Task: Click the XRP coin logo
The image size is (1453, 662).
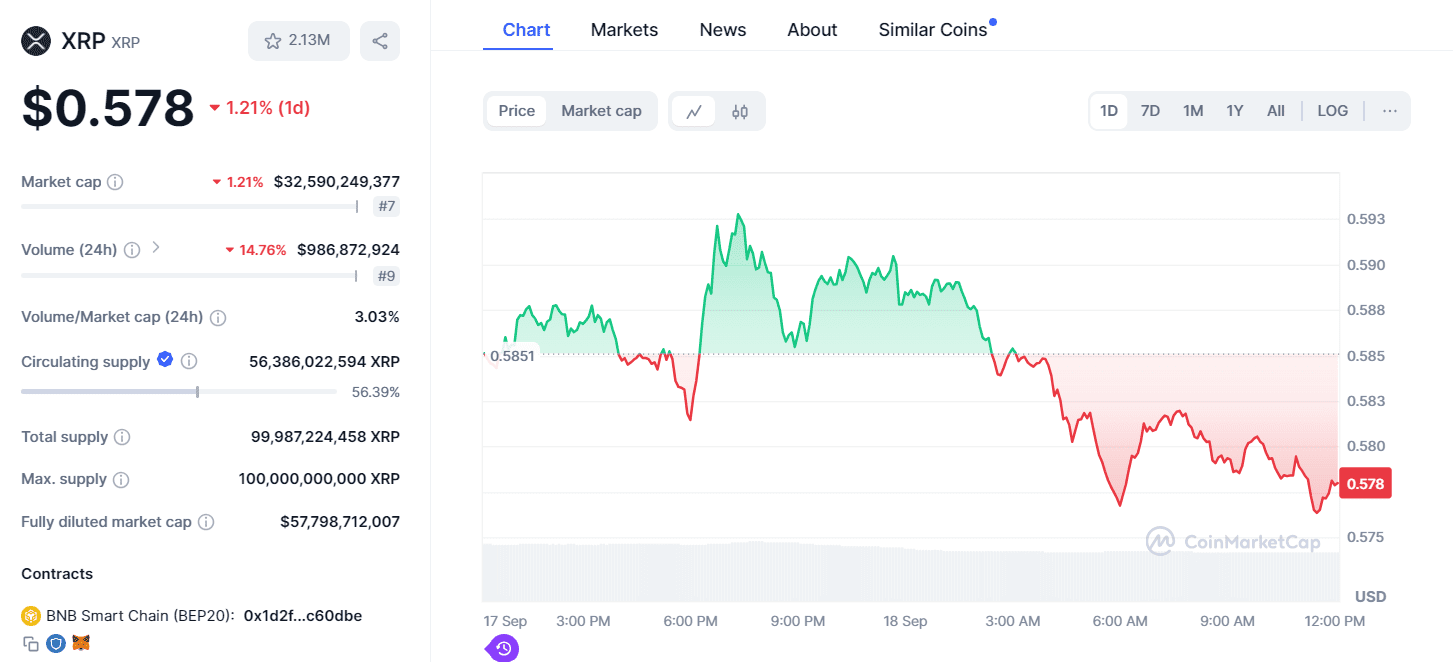Action: [x=35, y=41]
